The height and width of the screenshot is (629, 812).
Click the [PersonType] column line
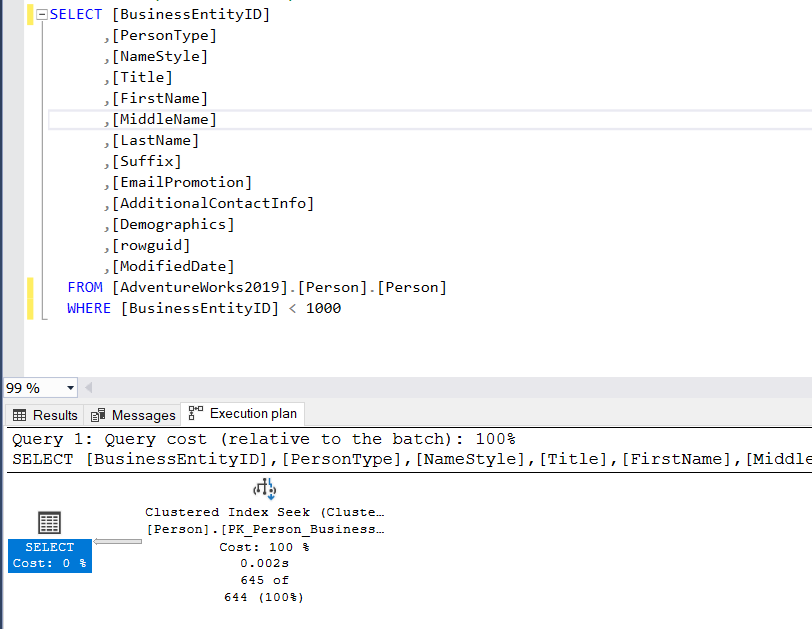pos(160,35)
